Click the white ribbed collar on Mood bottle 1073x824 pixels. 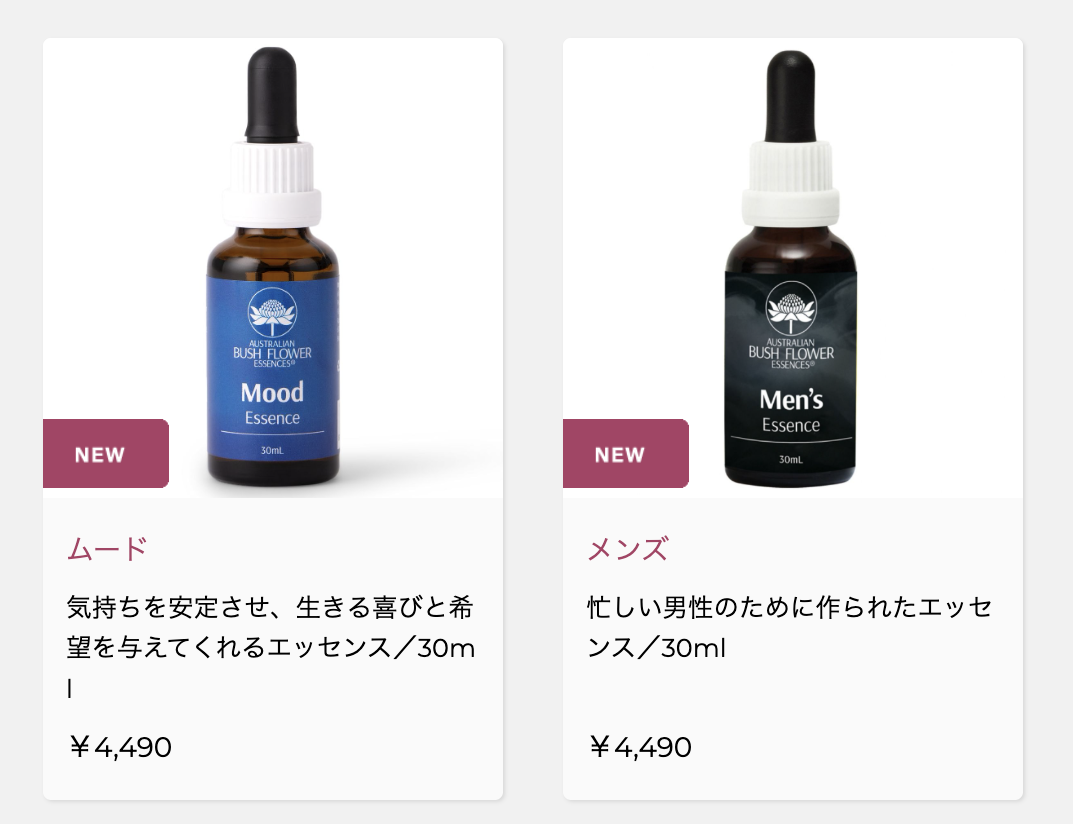pos(272,183)
